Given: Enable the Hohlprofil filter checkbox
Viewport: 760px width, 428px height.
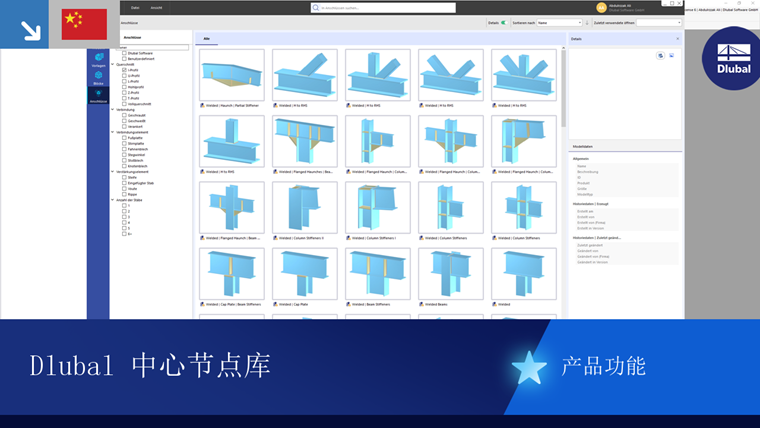Looking at the screenshot, I should coord(124,87).
